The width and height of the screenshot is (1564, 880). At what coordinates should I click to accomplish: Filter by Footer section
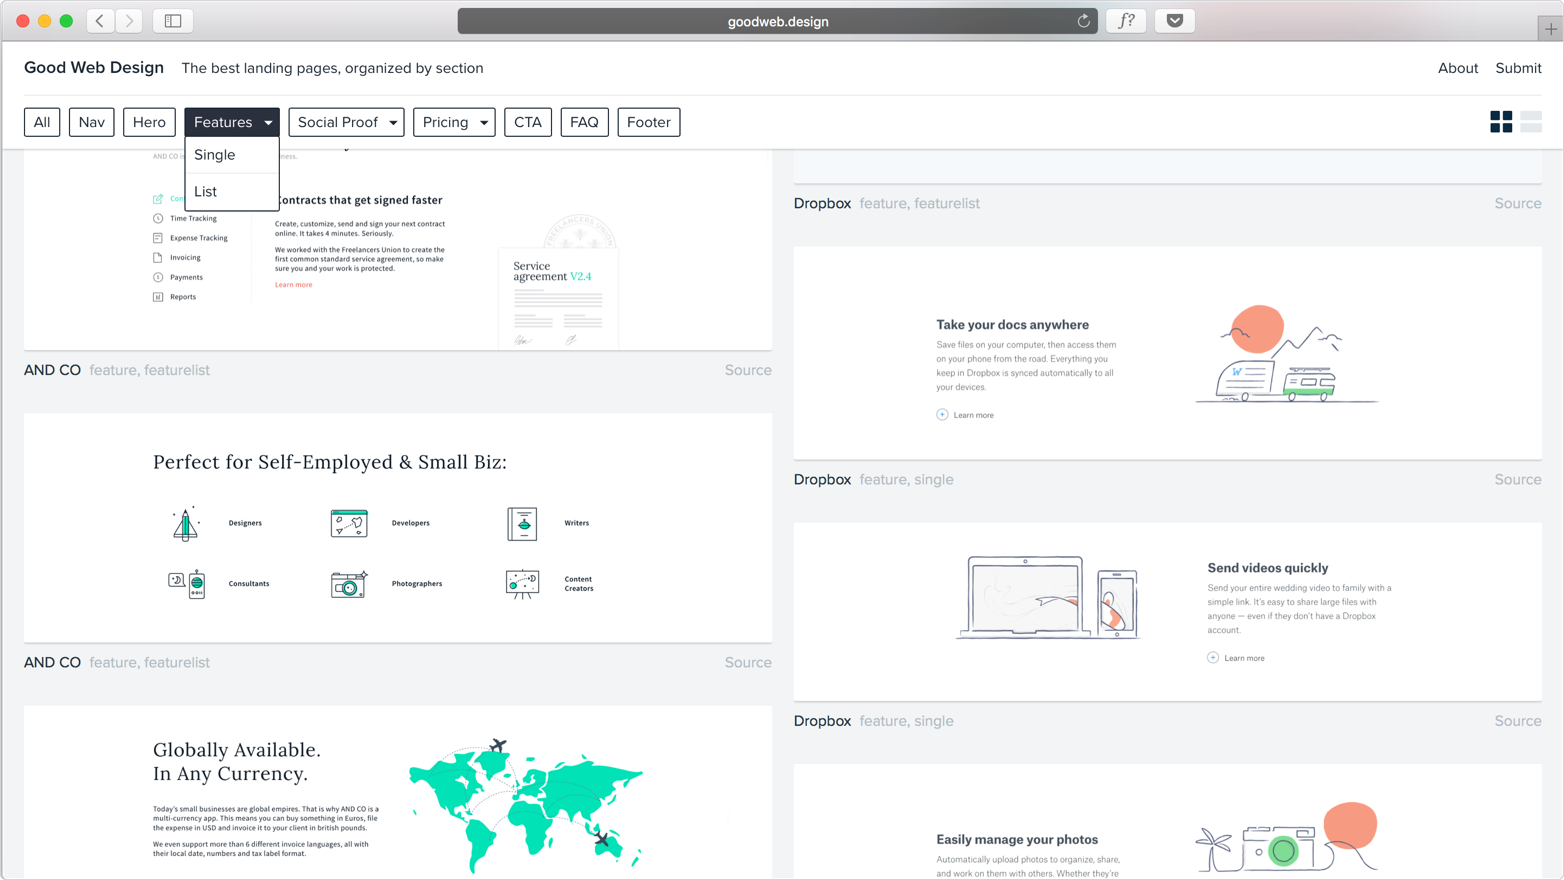point(649,122)
